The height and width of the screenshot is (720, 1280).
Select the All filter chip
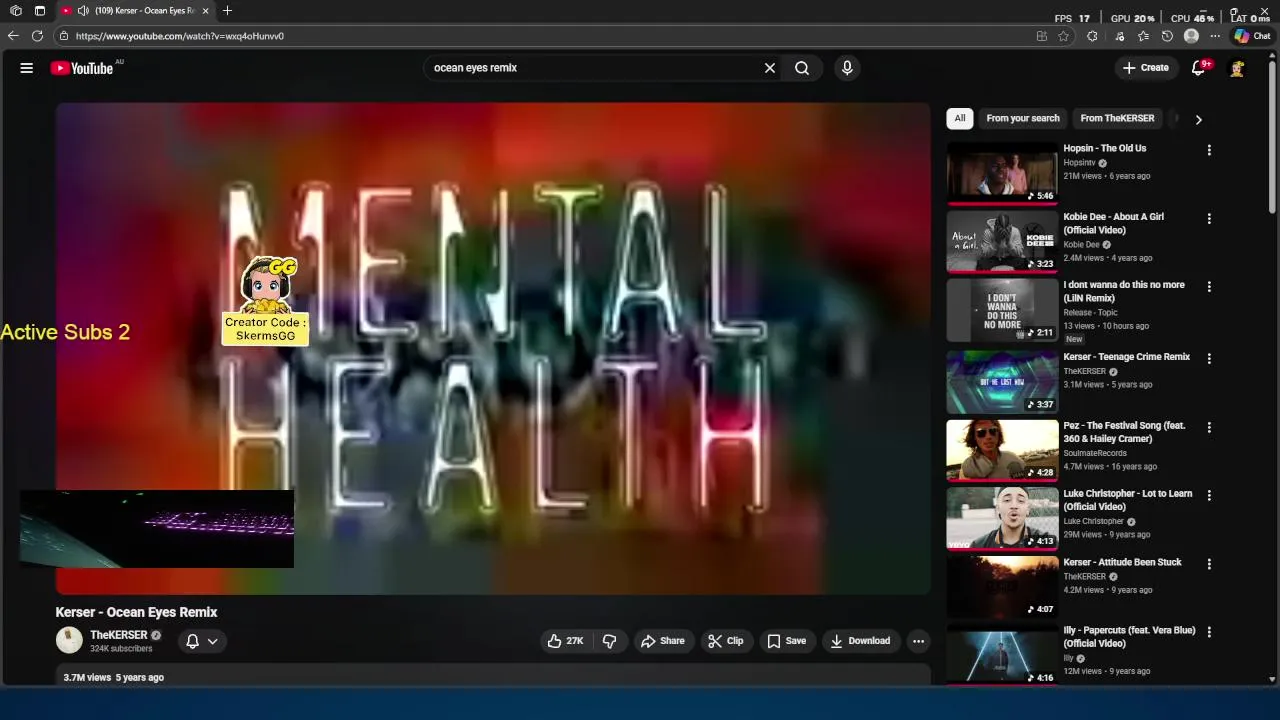(960, 118)
